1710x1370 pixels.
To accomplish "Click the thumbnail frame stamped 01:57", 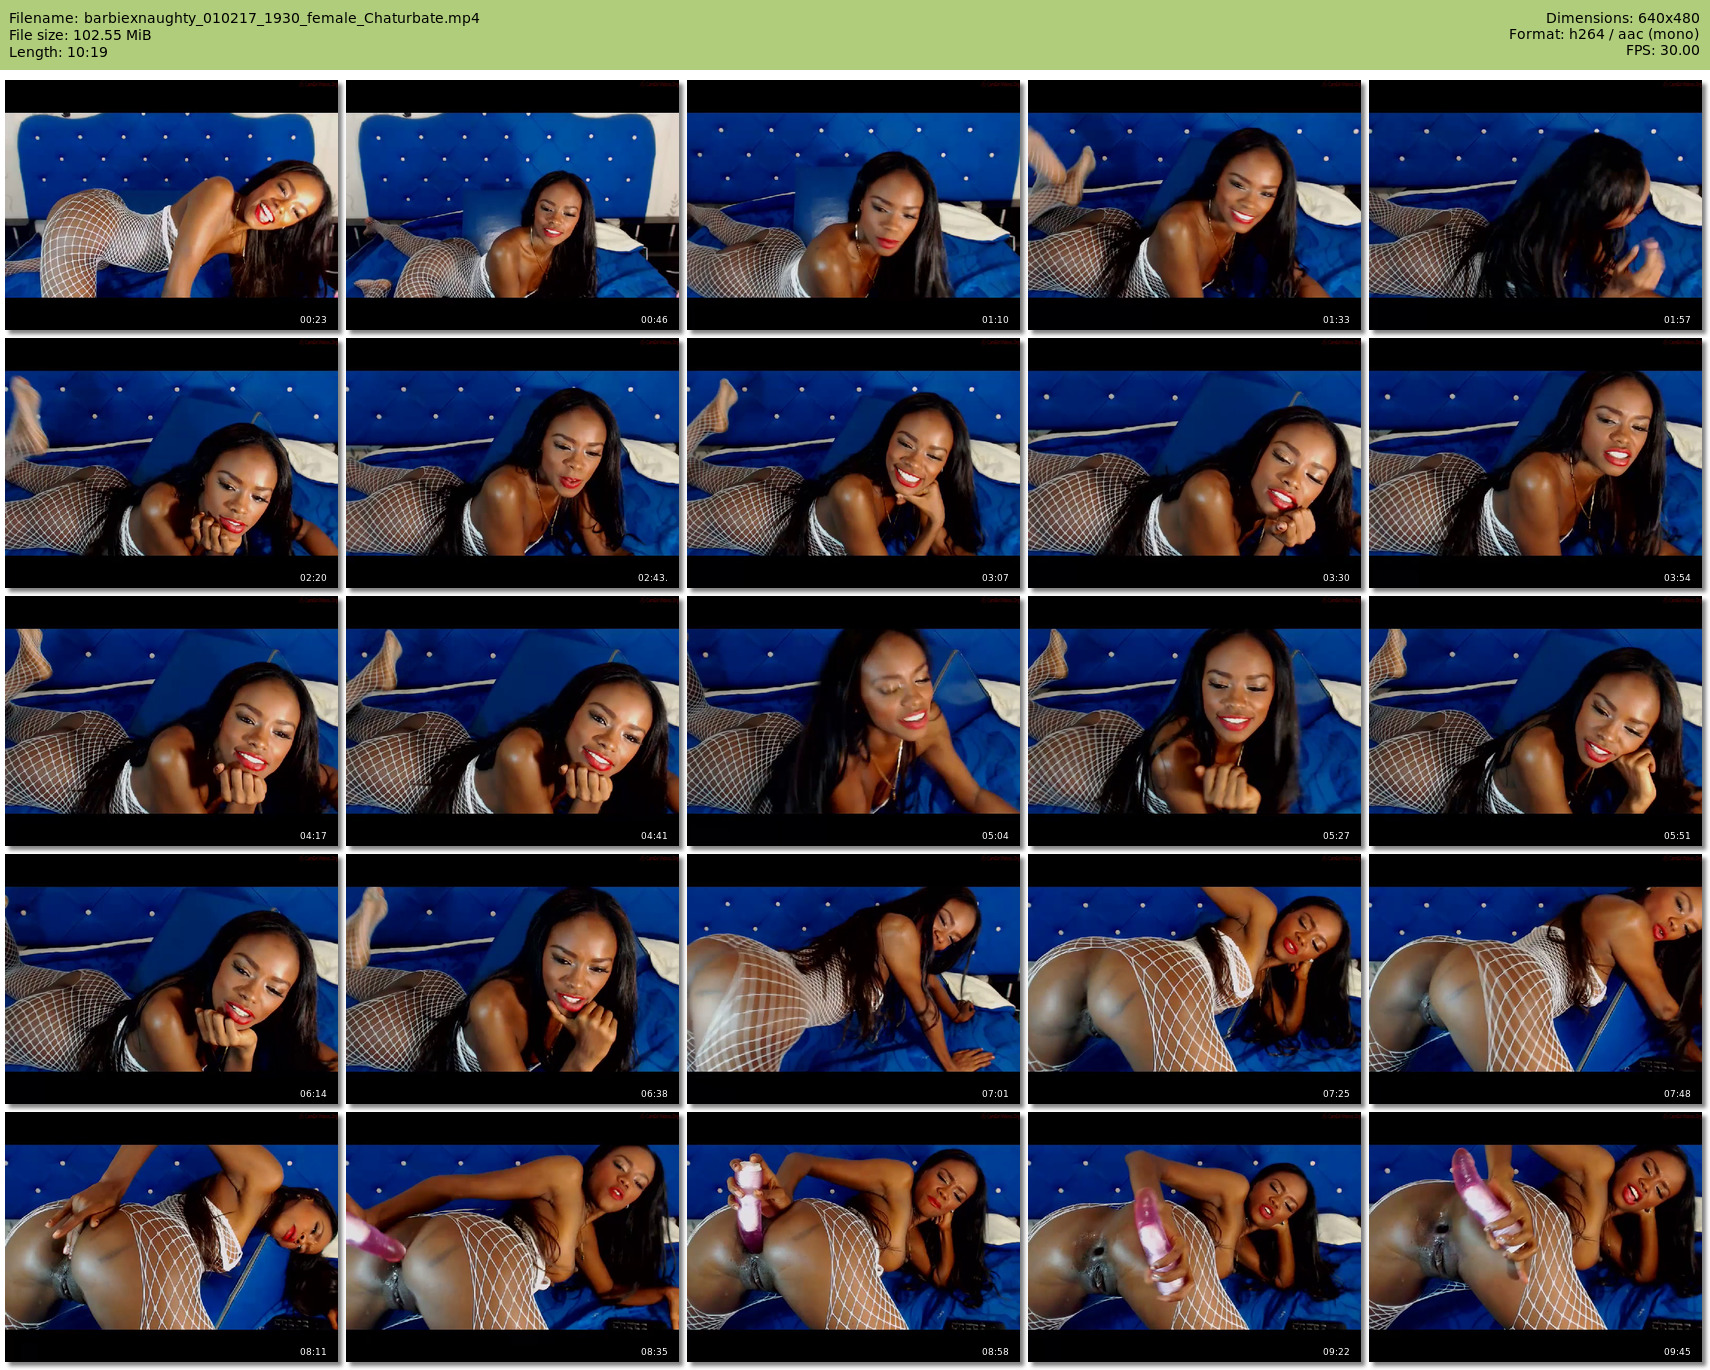I will pos(1536,205).
